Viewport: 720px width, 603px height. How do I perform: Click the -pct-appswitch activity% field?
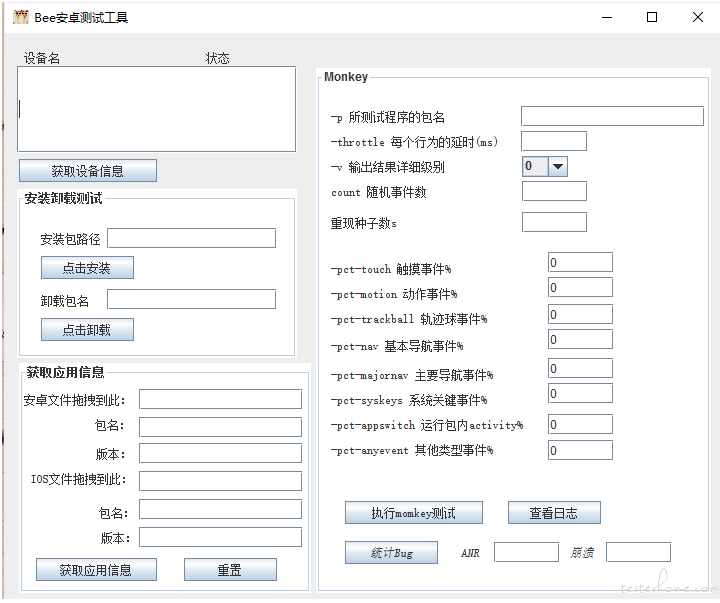coord(580,424)
